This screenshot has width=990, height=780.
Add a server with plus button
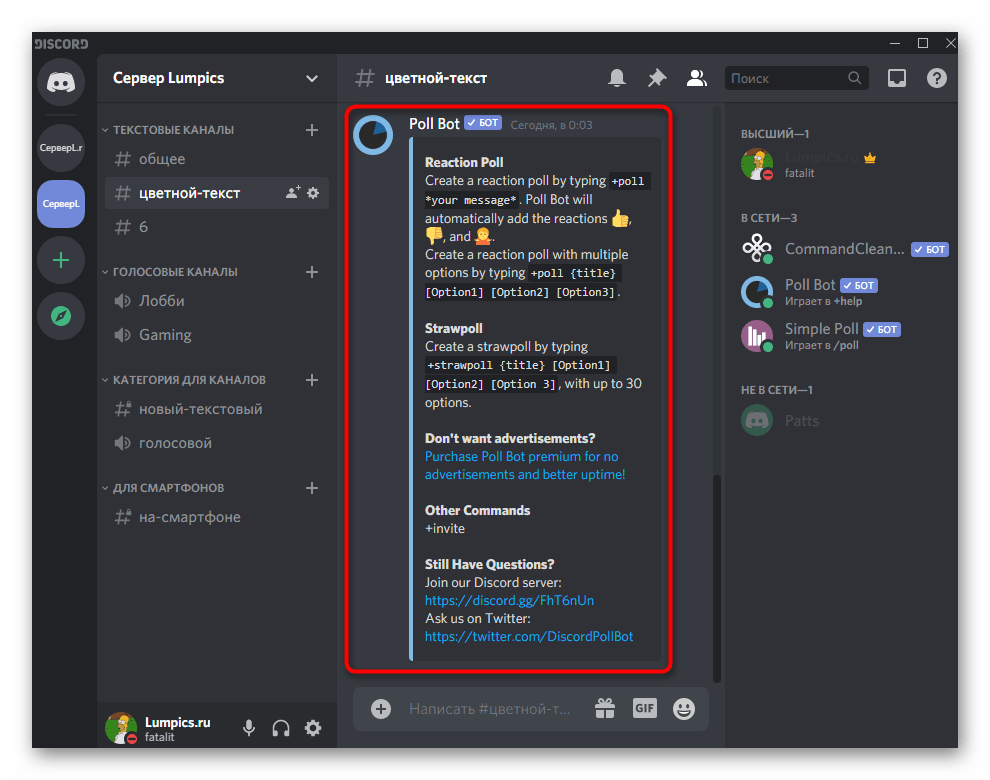click(x=61, y=260)
